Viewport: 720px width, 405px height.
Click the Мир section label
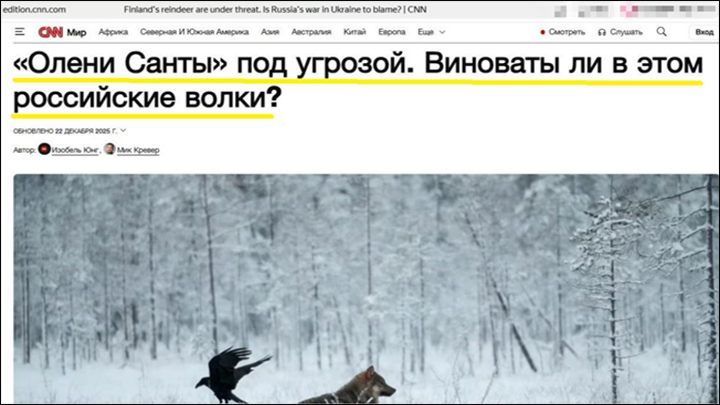77,33
